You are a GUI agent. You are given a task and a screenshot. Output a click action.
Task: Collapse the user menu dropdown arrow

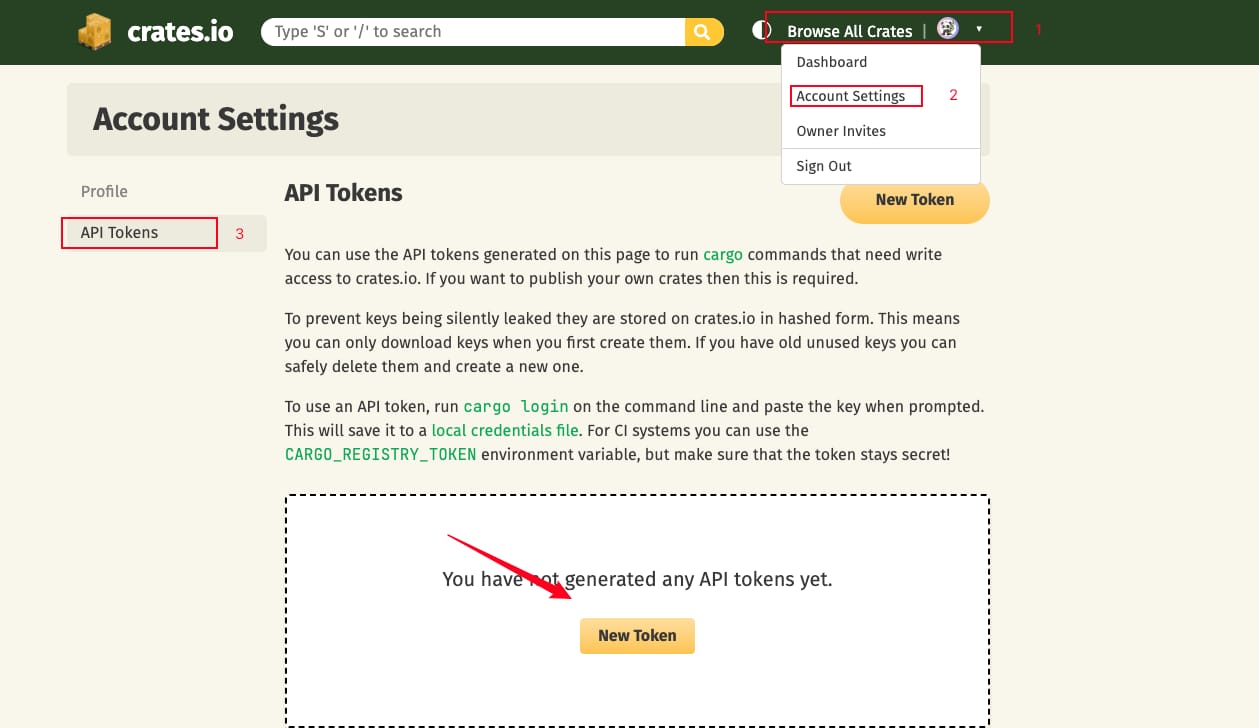(979, 30)
